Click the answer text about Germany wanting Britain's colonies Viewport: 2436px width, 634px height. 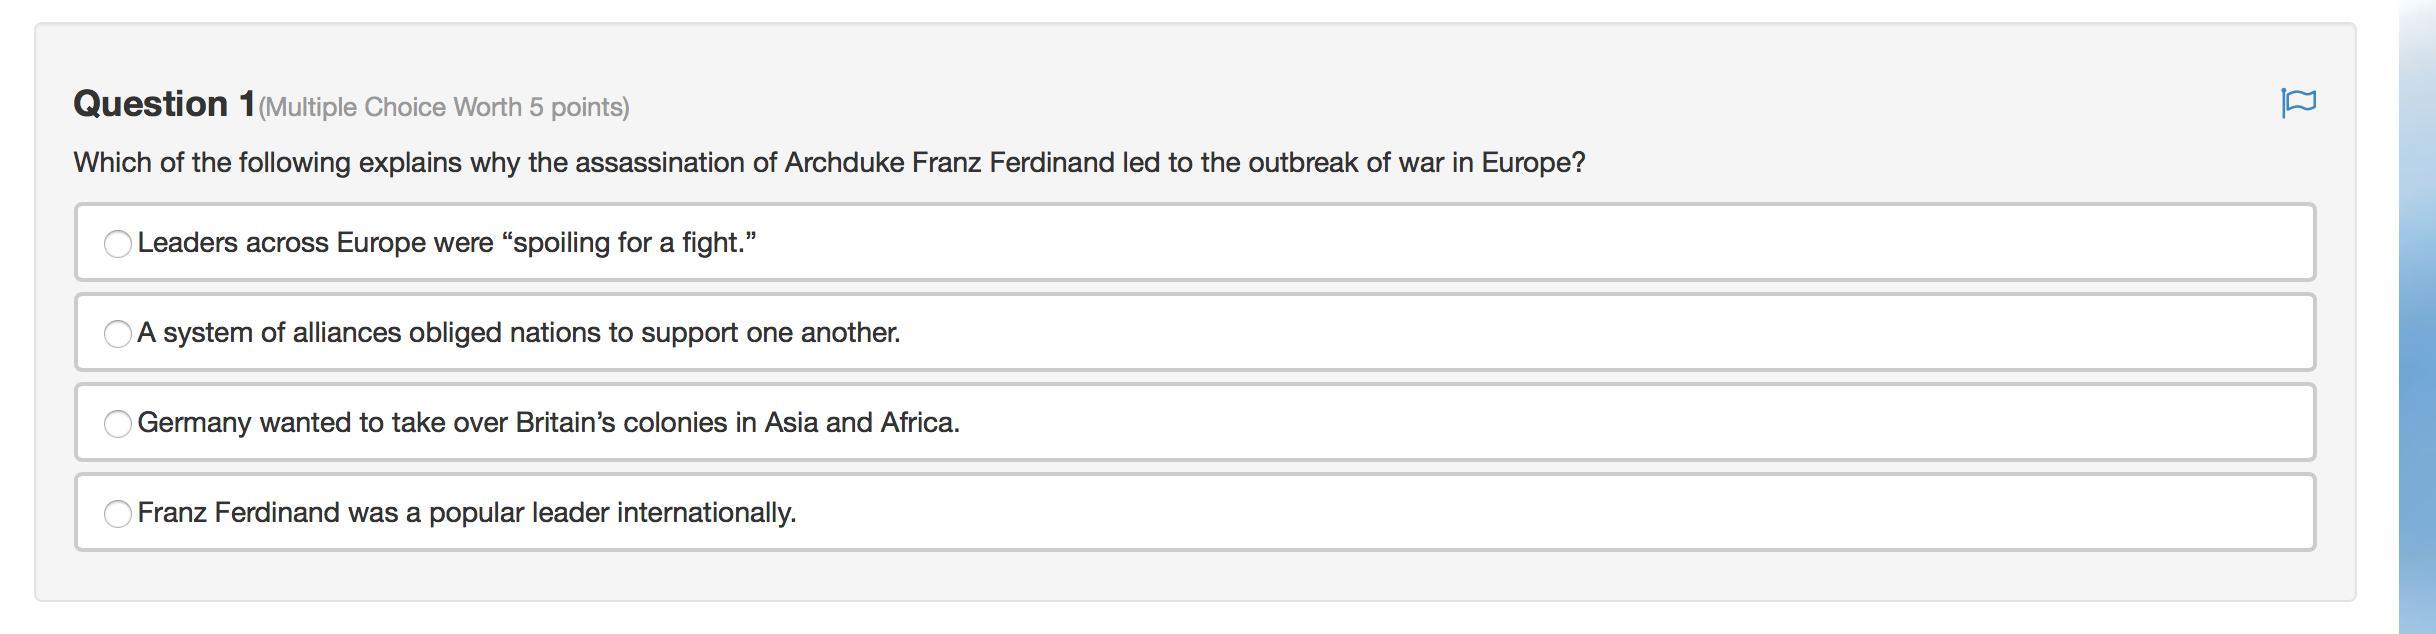548,423
